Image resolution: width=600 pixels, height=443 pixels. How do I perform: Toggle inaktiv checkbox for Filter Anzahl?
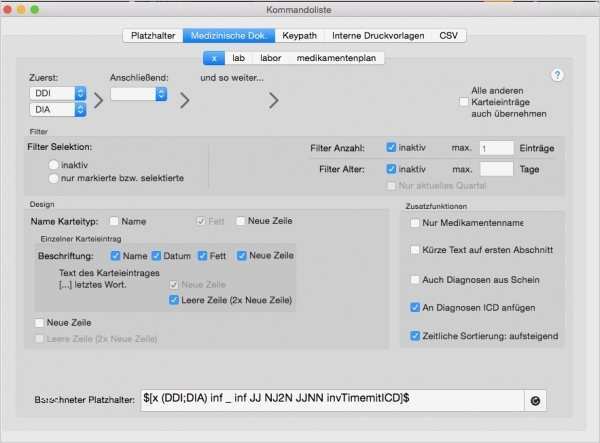click(x=391, y=147)
